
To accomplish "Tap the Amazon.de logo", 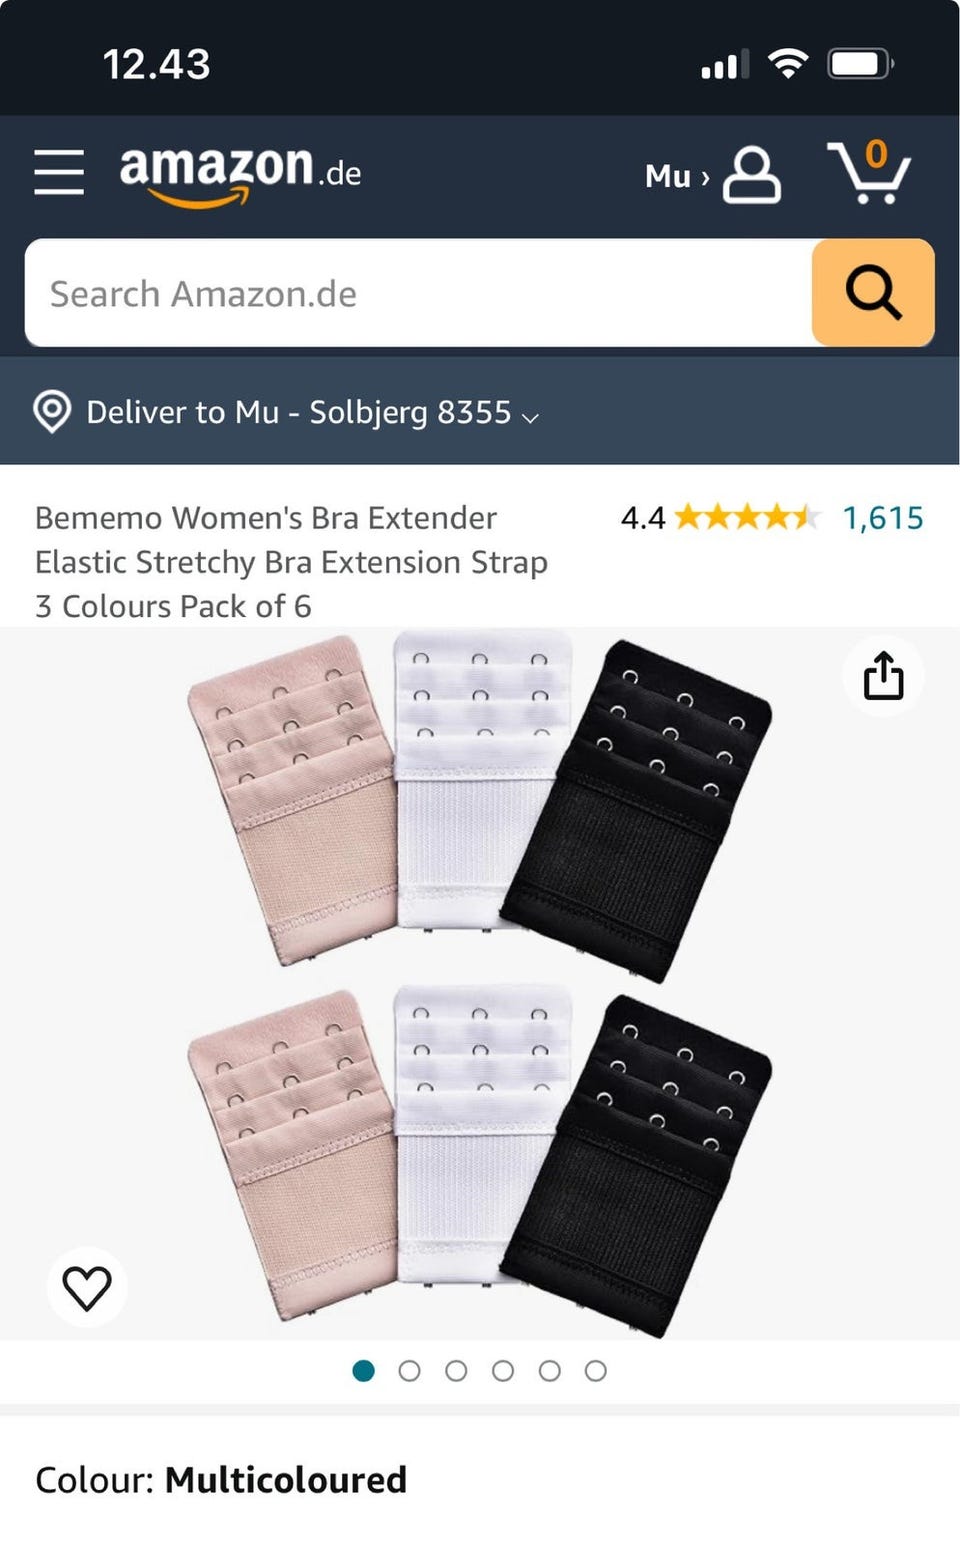I will (x=240, y=173).
